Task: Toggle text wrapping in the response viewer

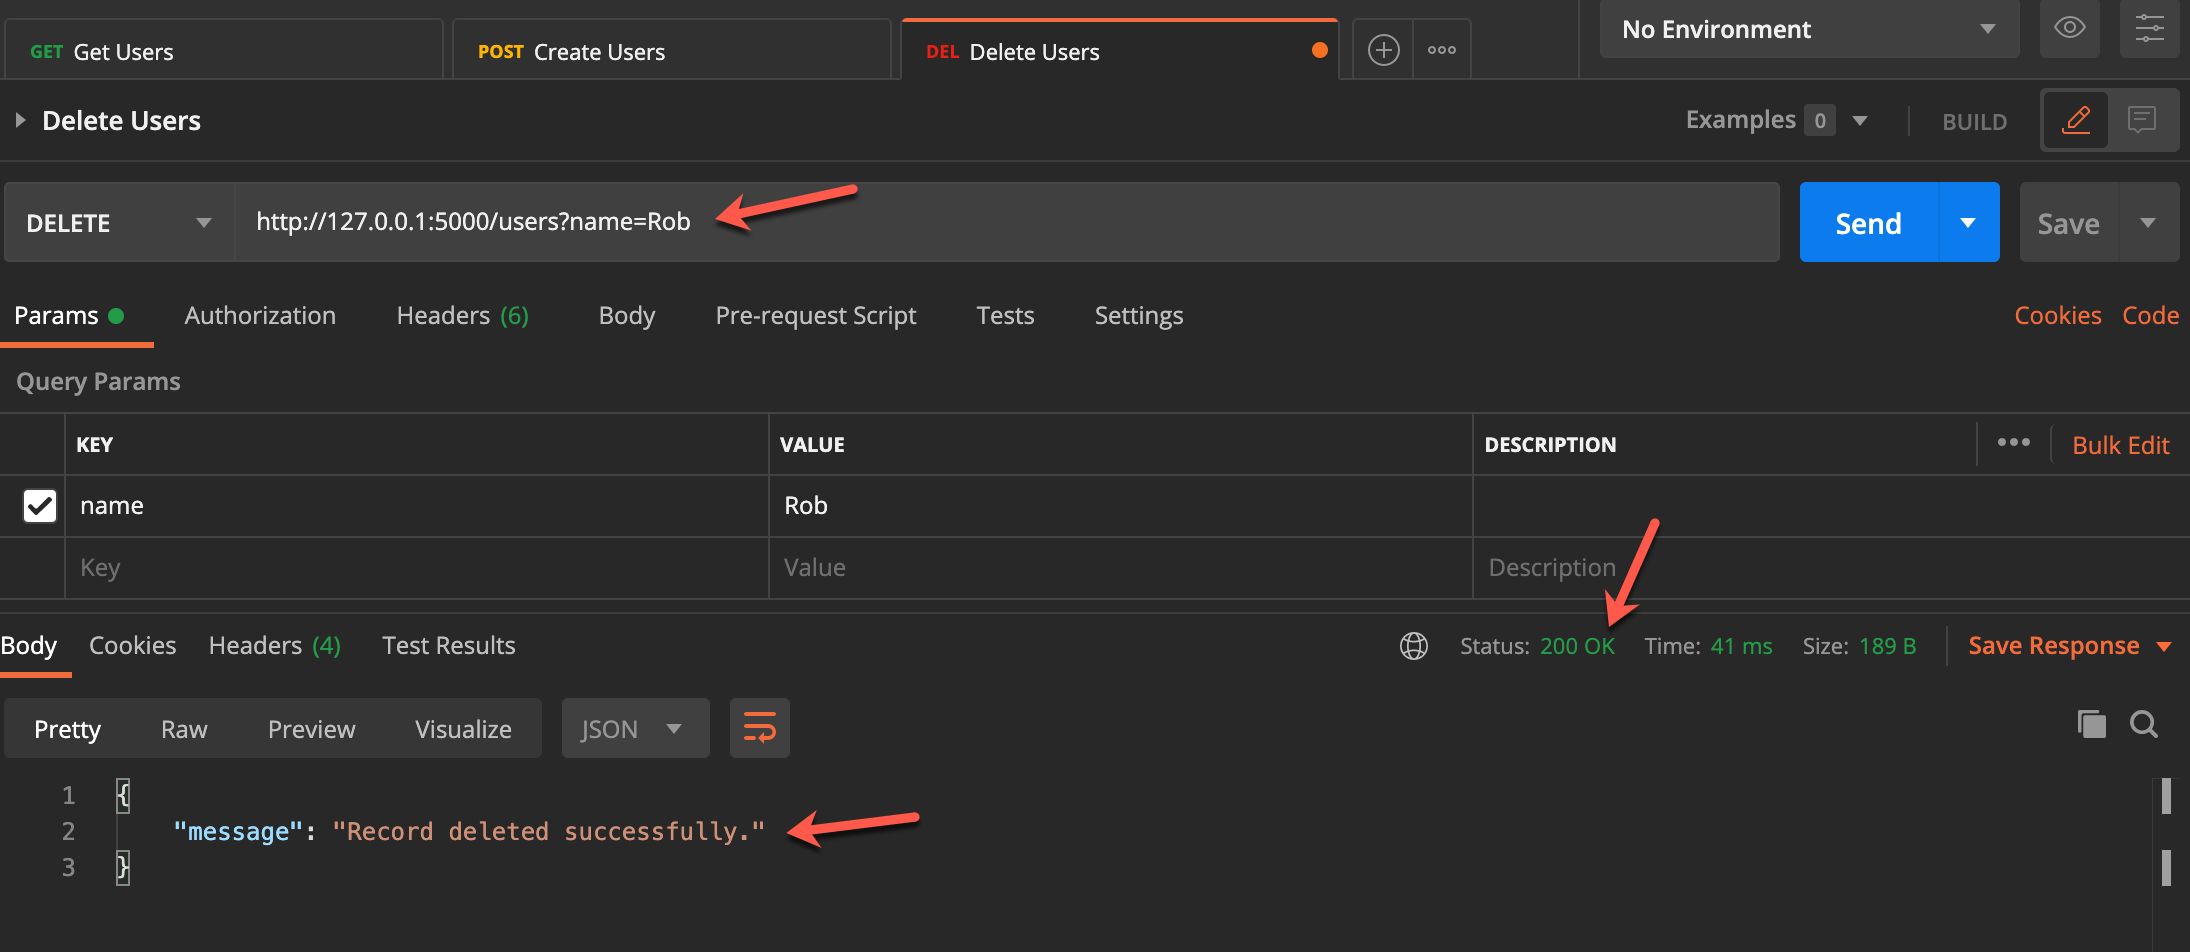Action: [759, 728]
